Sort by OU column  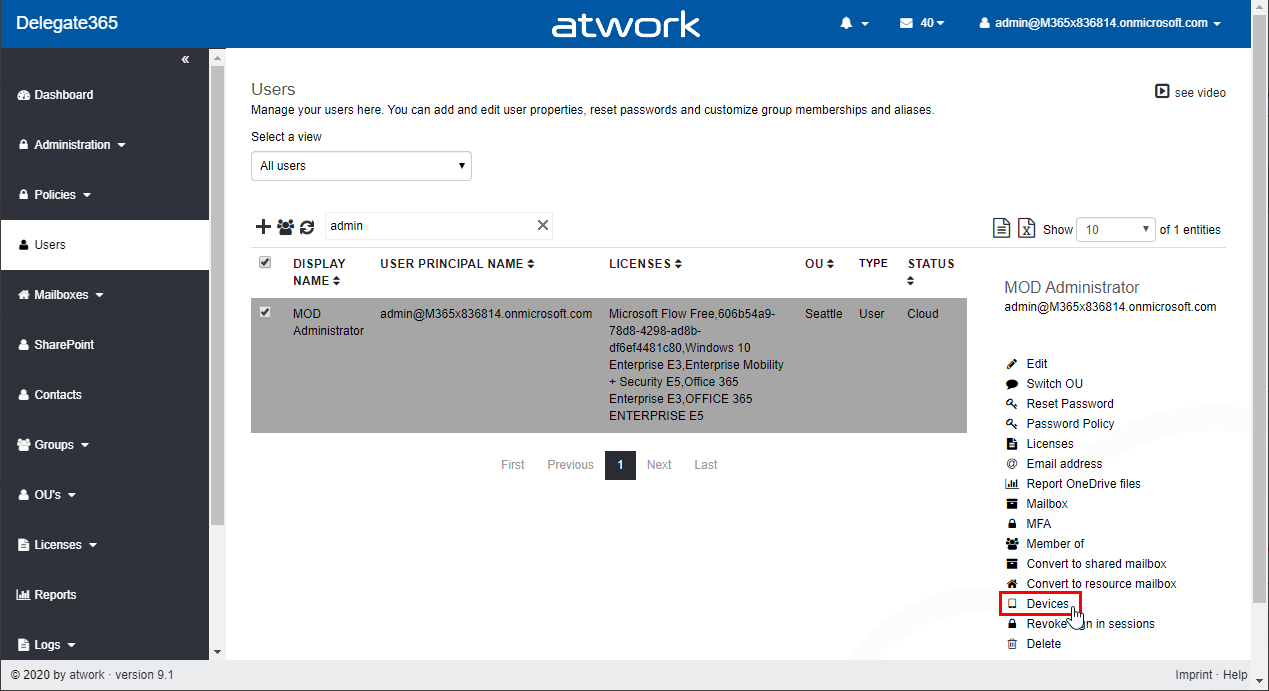(820, 264)
